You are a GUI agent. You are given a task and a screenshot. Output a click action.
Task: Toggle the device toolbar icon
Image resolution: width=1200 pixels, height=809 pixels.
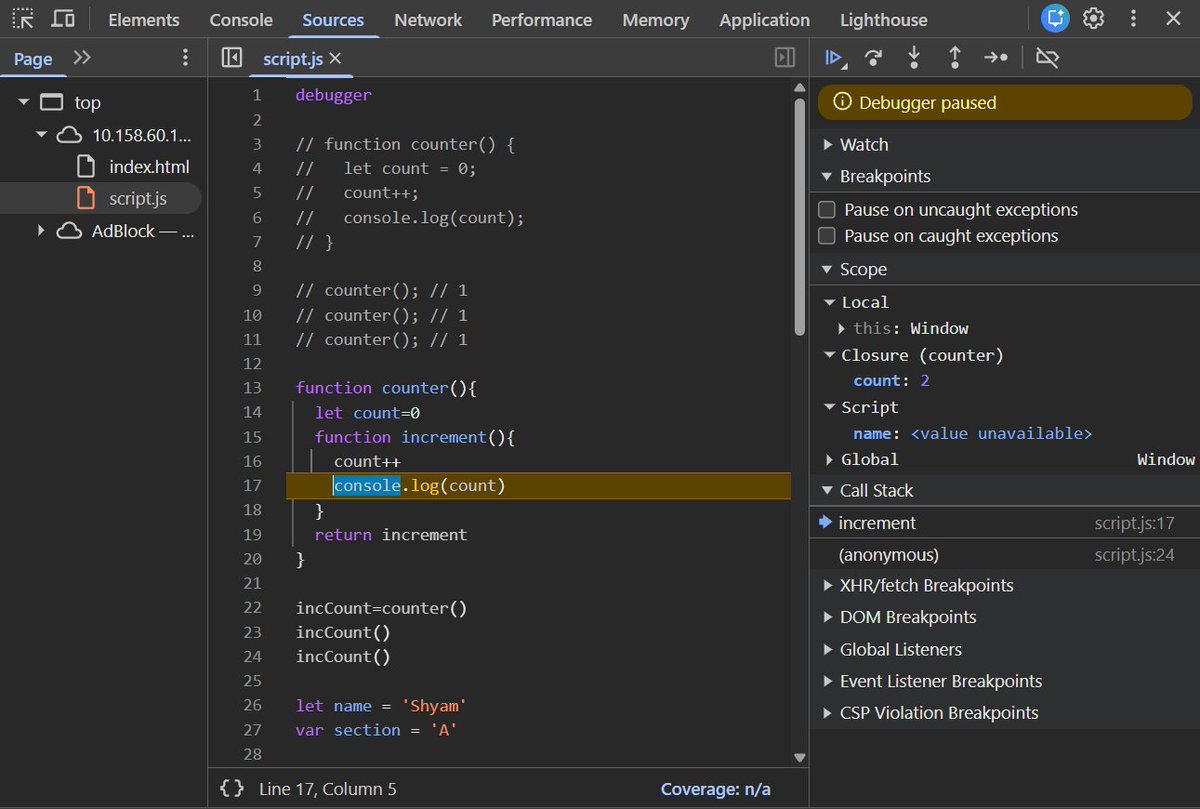(x=63, y=18)
